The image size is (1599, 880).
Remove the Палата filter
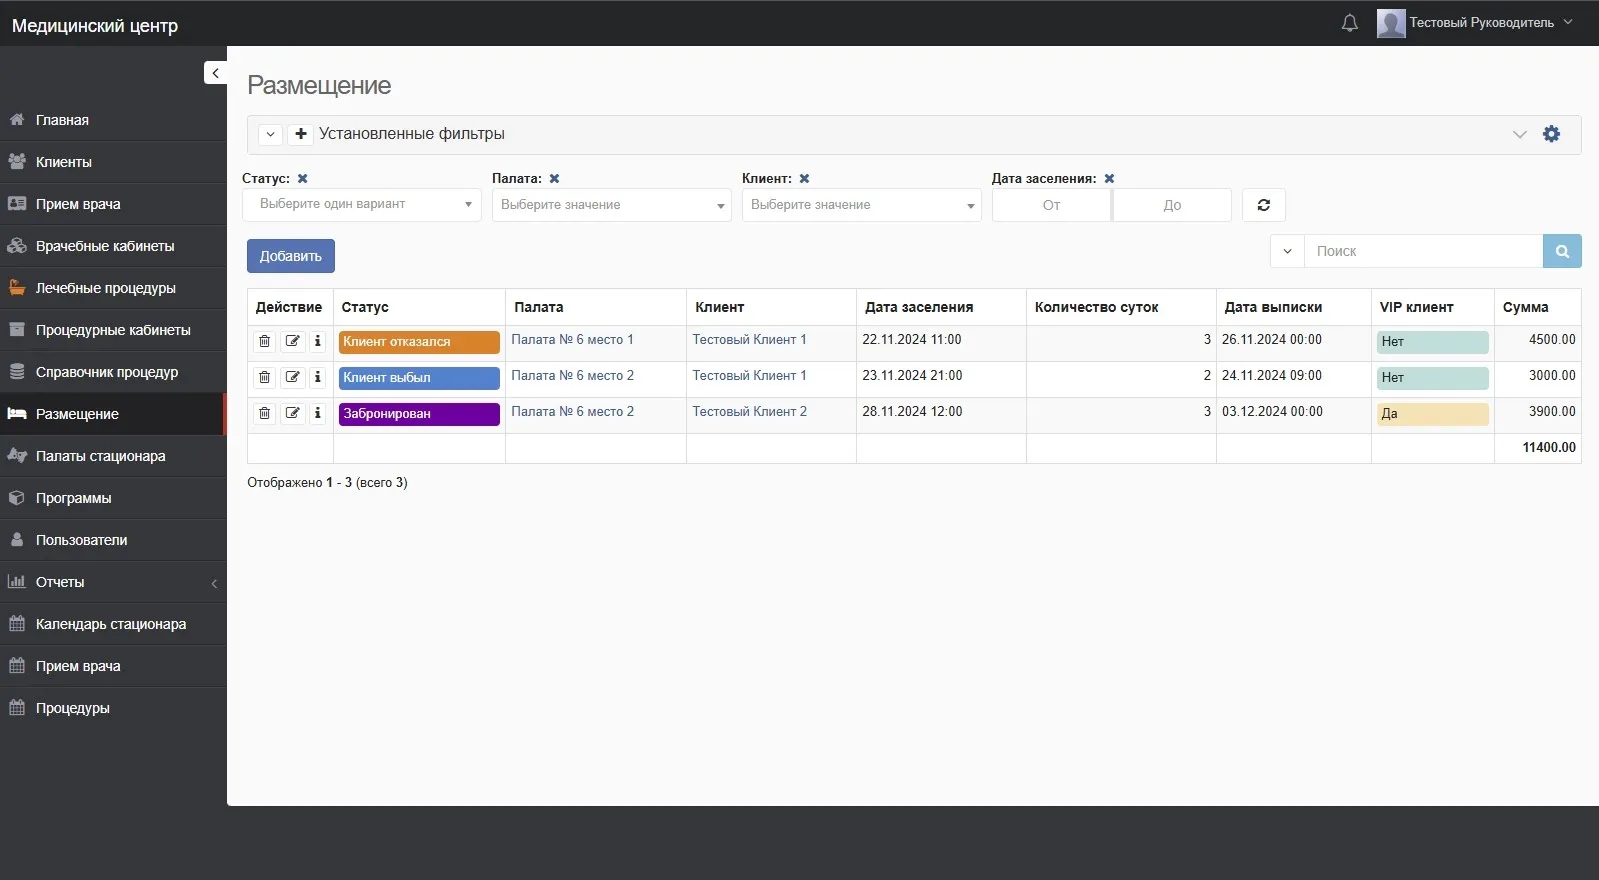pyautogui.click(x=554, y=179)
